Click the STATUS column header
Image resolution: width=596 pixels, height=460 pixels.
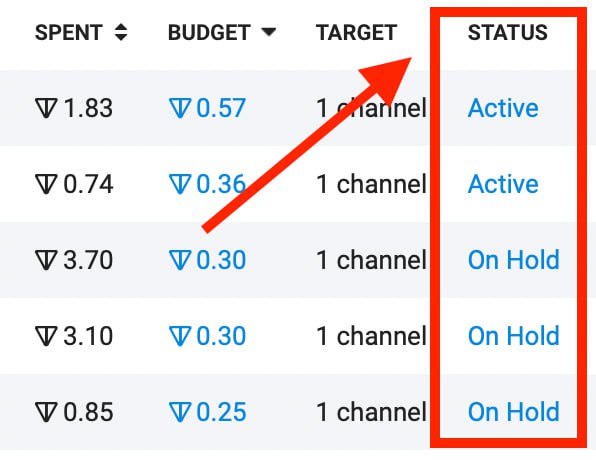pos(507,32)
